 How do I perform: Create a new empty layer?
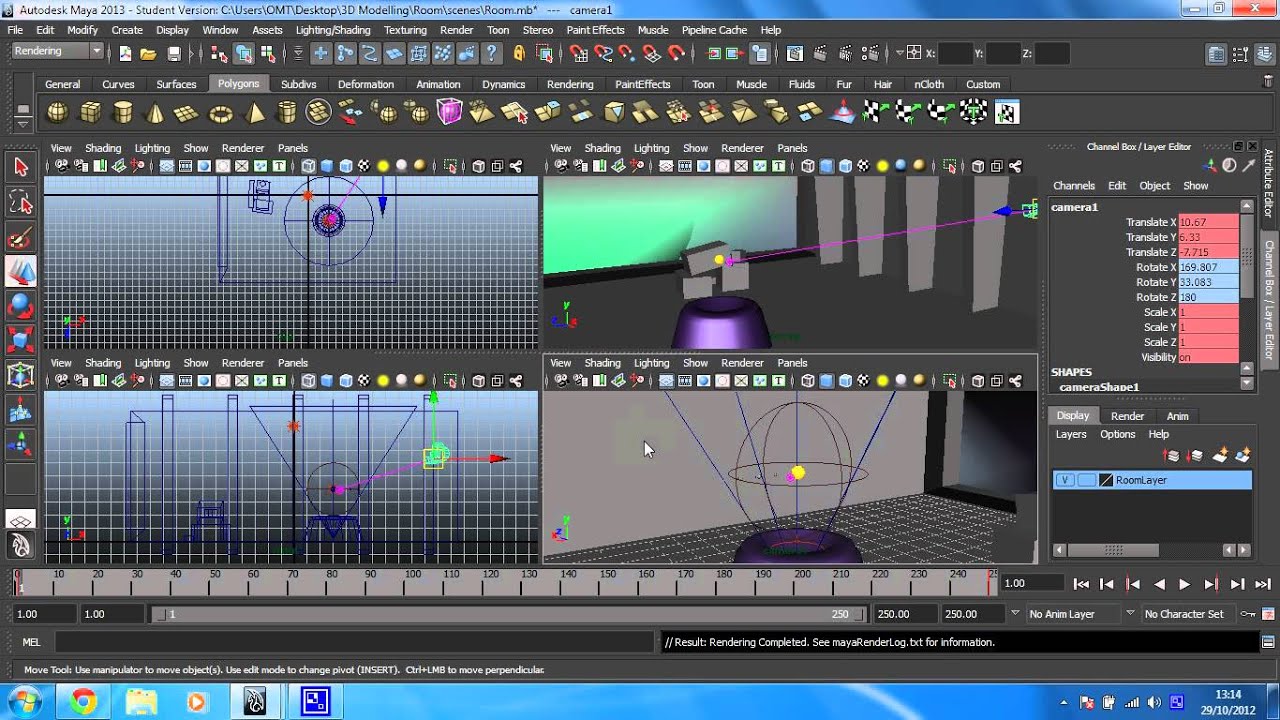(1219, 455)
